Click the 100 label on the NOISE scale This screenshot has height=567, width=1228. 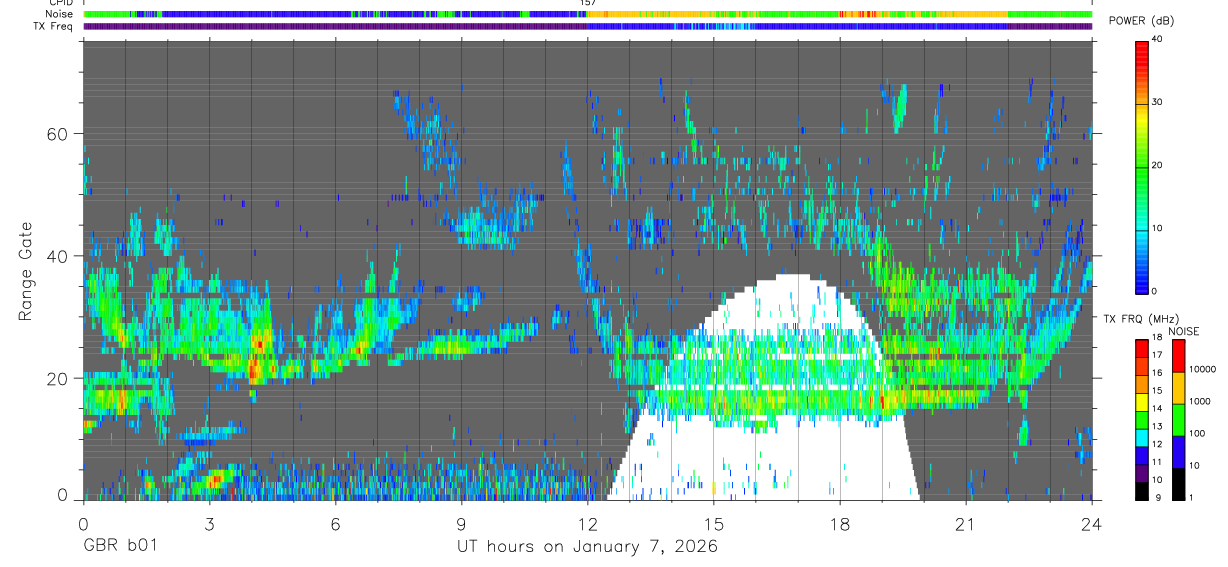click(x=1197, y=433)
